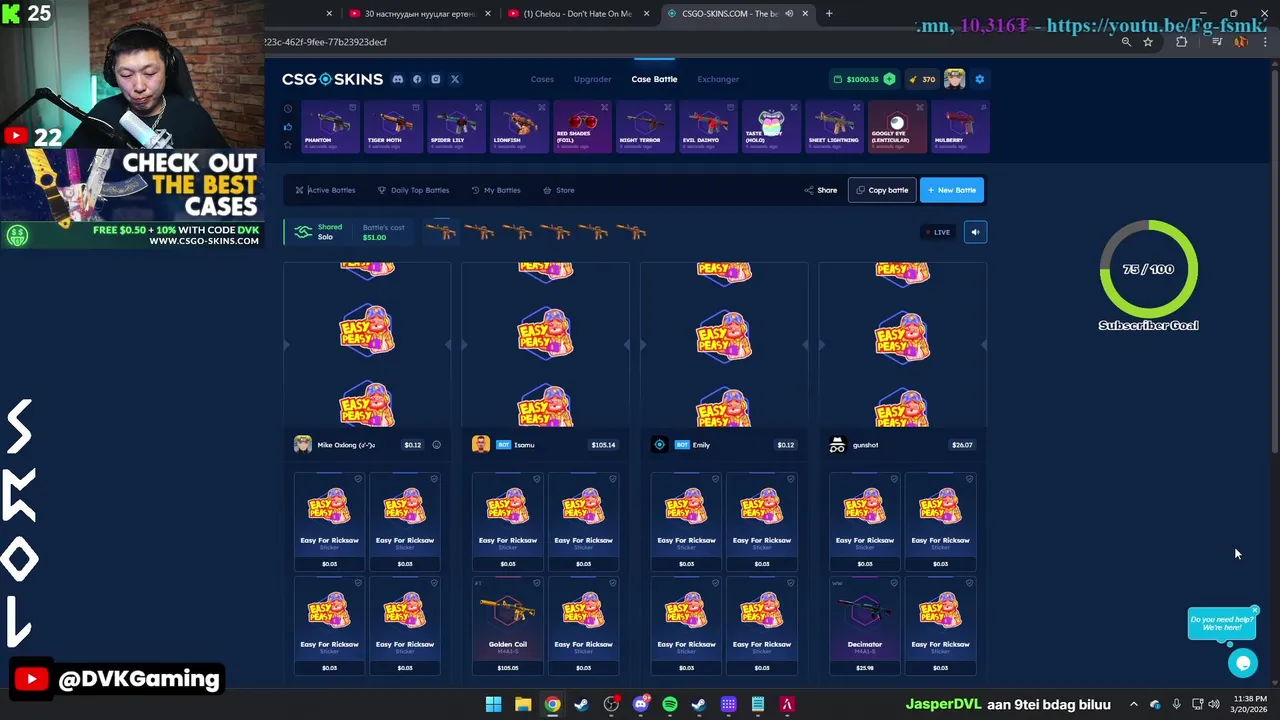Open the Facebook link icon in the header
This screenshot has width=1280, height=720.
click(417, 79)
